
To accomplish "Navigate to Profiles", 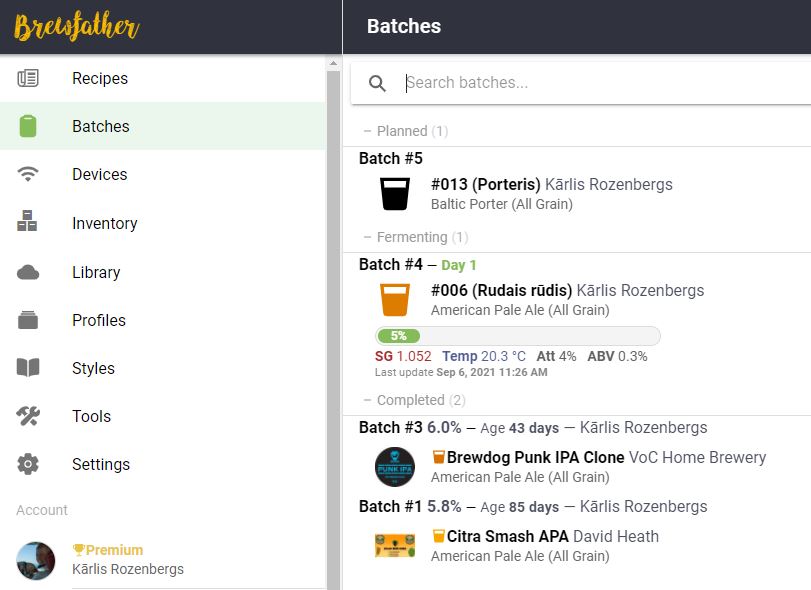I will [x=163, y=320].
